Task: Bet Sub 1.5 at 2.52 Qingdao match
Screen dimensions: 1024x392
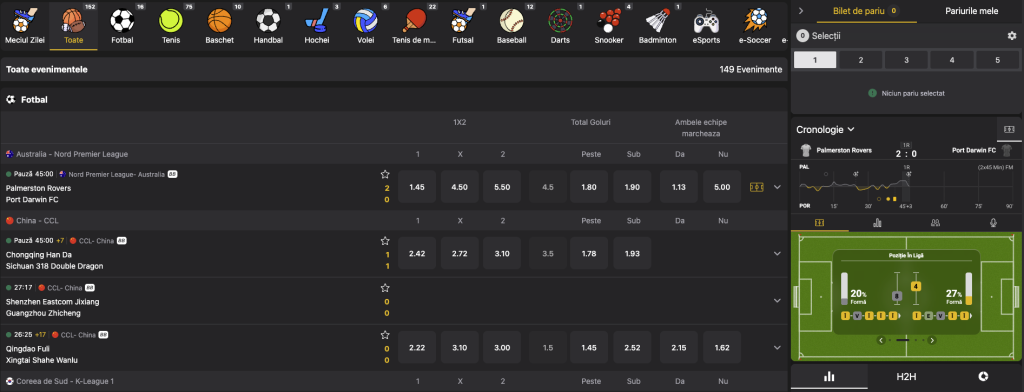Action: point(632,348)
